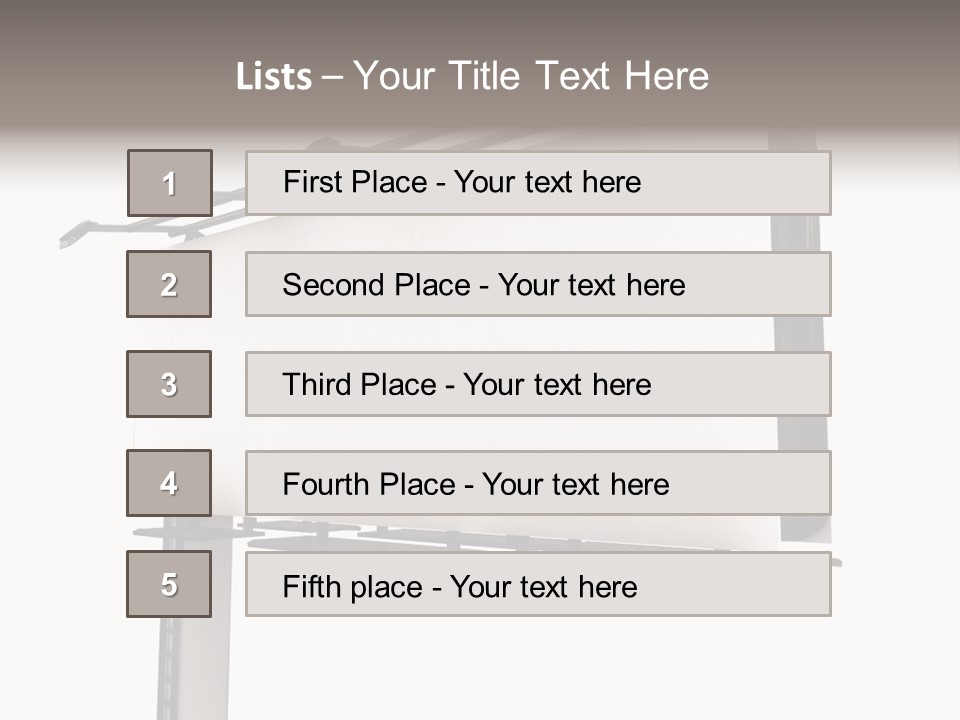Click the bold word "Lists" in the title
The width and height of the screenshot is (960, 720).
[274, 77]
